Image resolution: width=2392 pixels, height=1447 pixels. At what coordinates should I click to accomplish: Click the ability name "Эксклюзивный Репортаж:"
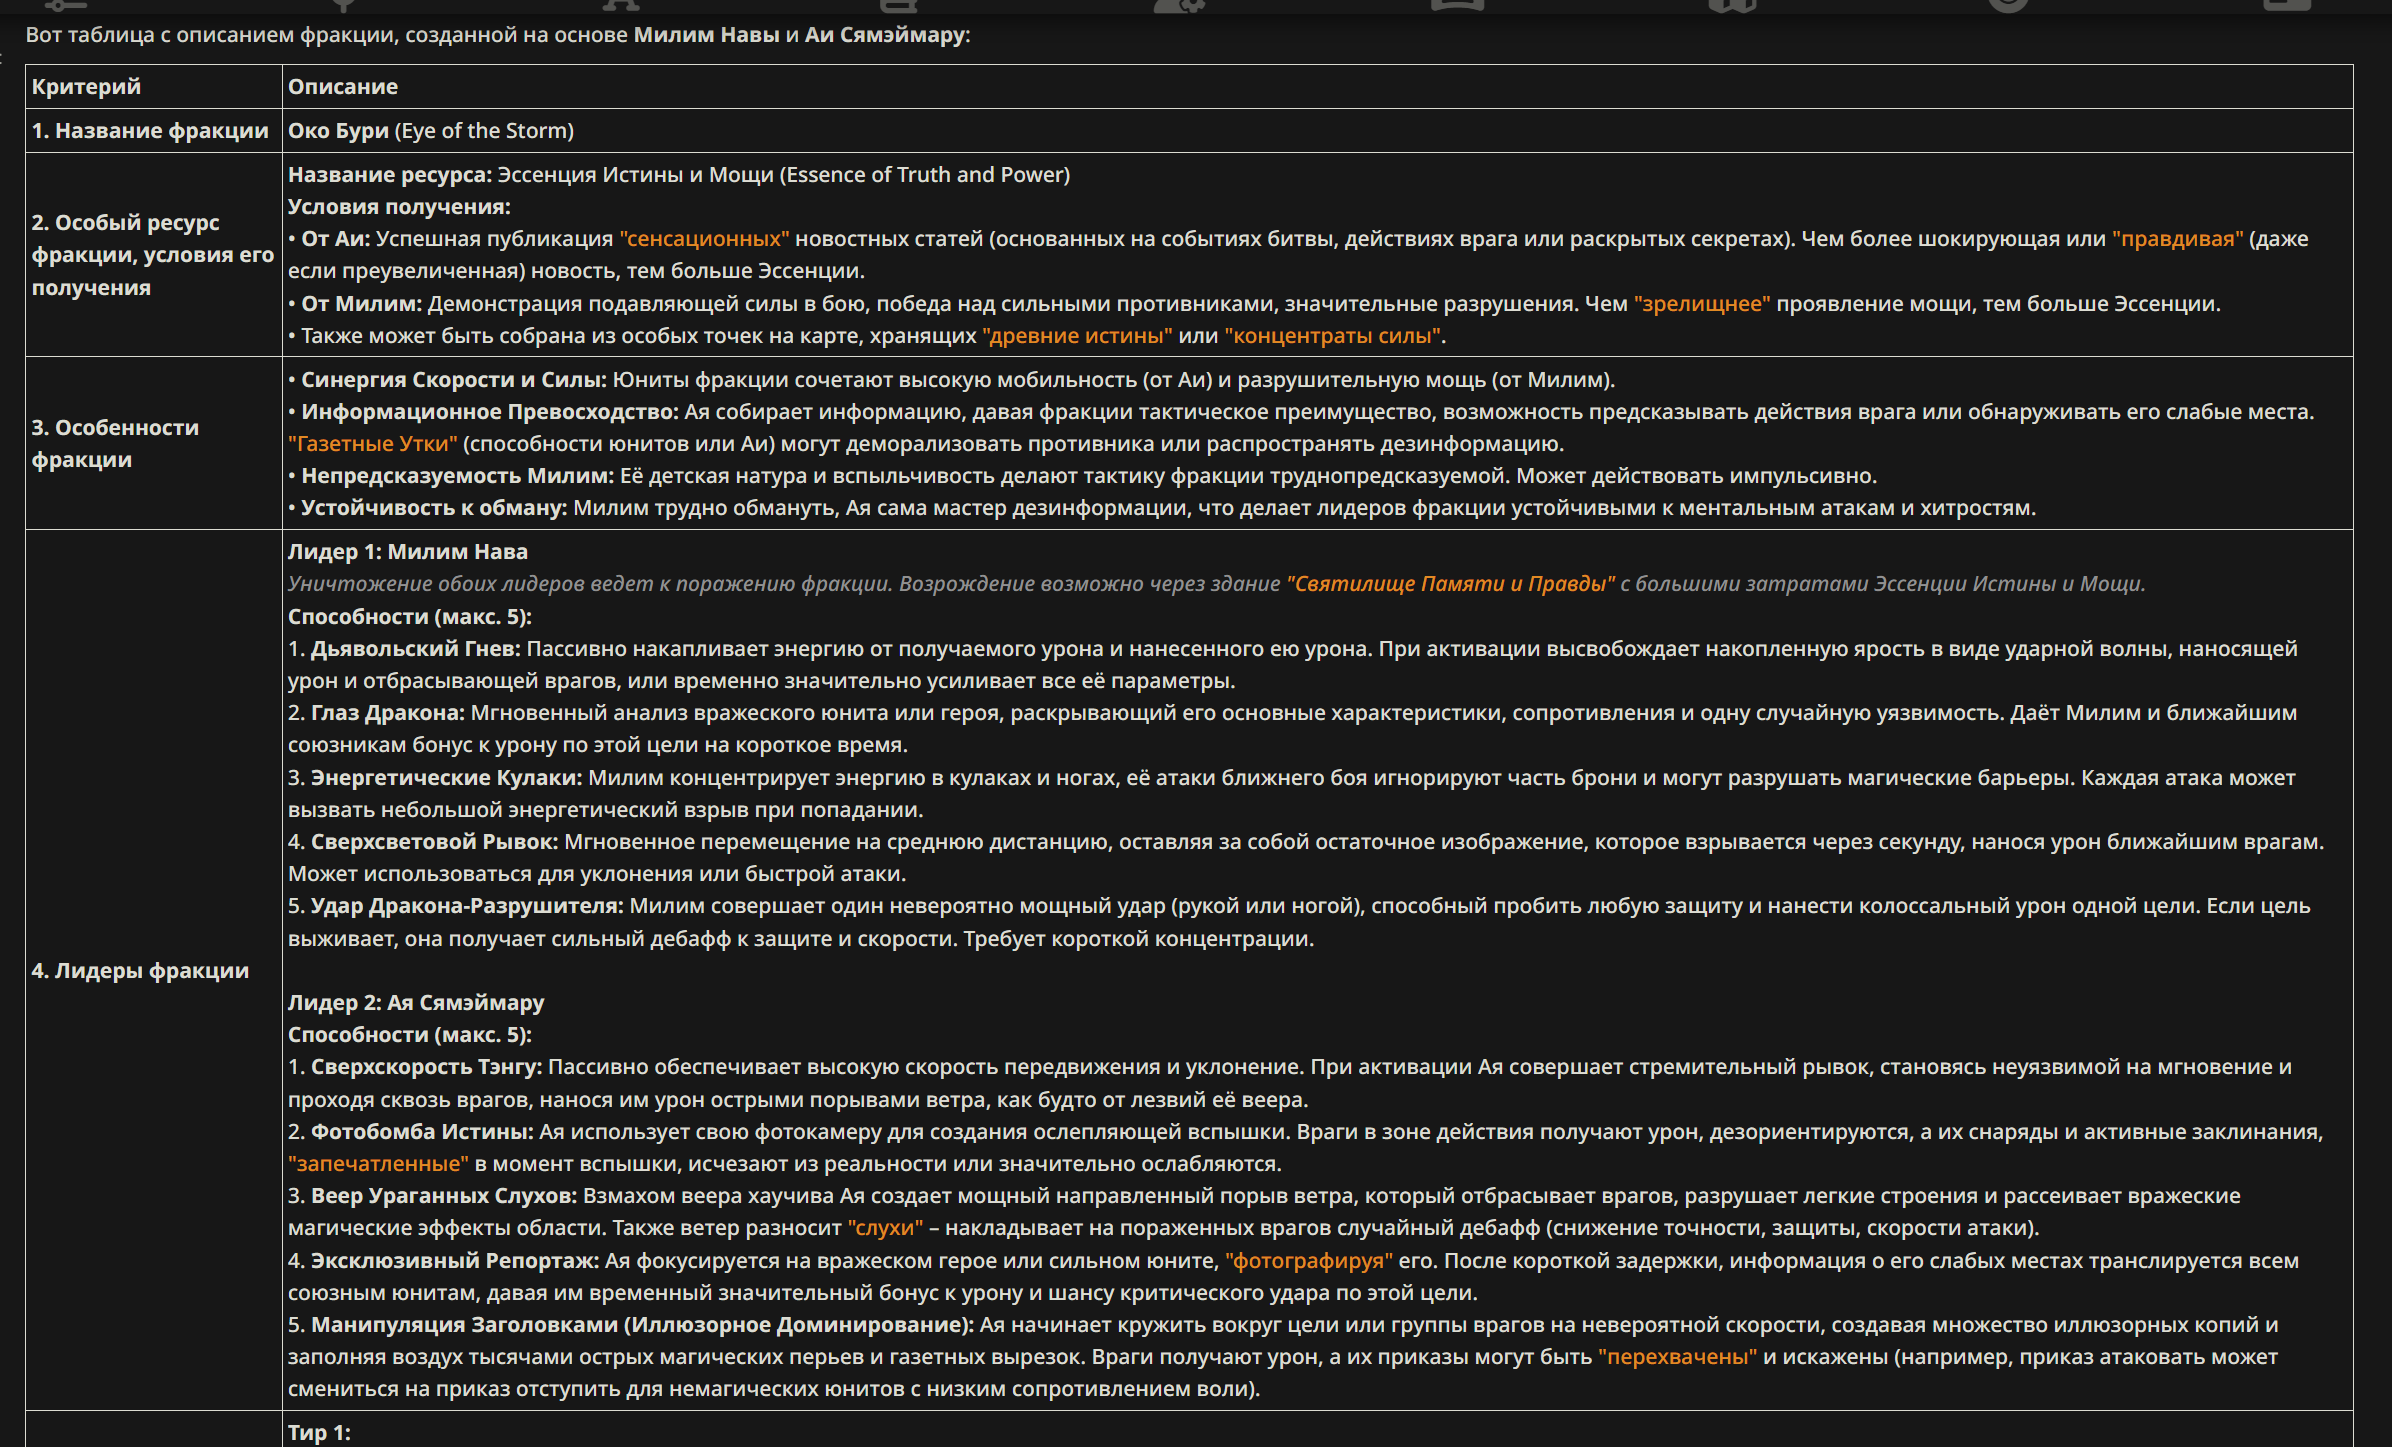455,1261
